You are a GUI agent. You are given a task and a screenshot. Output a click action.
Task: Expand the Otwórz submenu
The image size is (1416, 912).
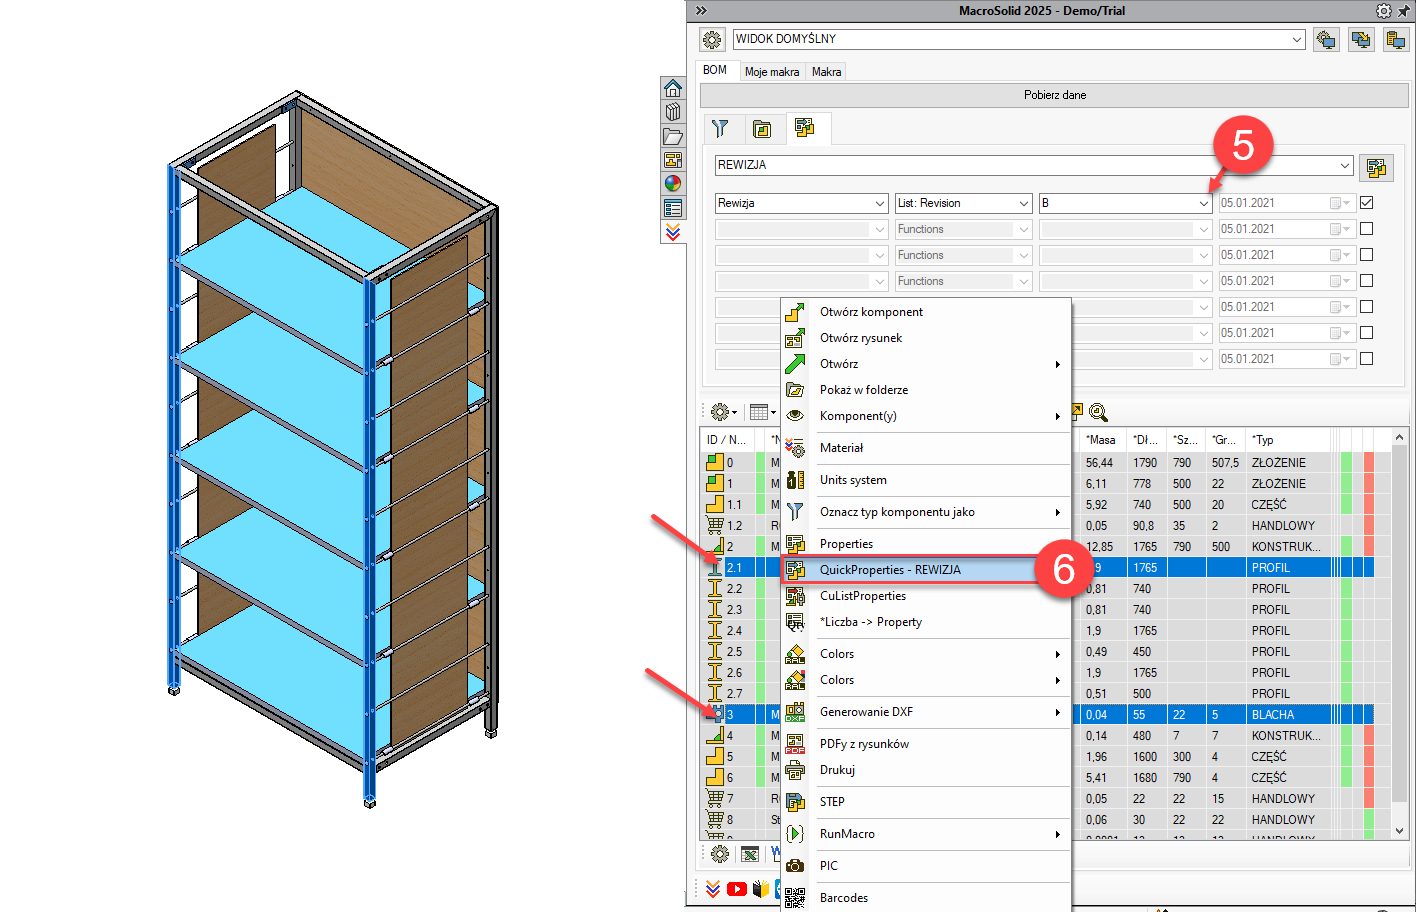(926, 364)
